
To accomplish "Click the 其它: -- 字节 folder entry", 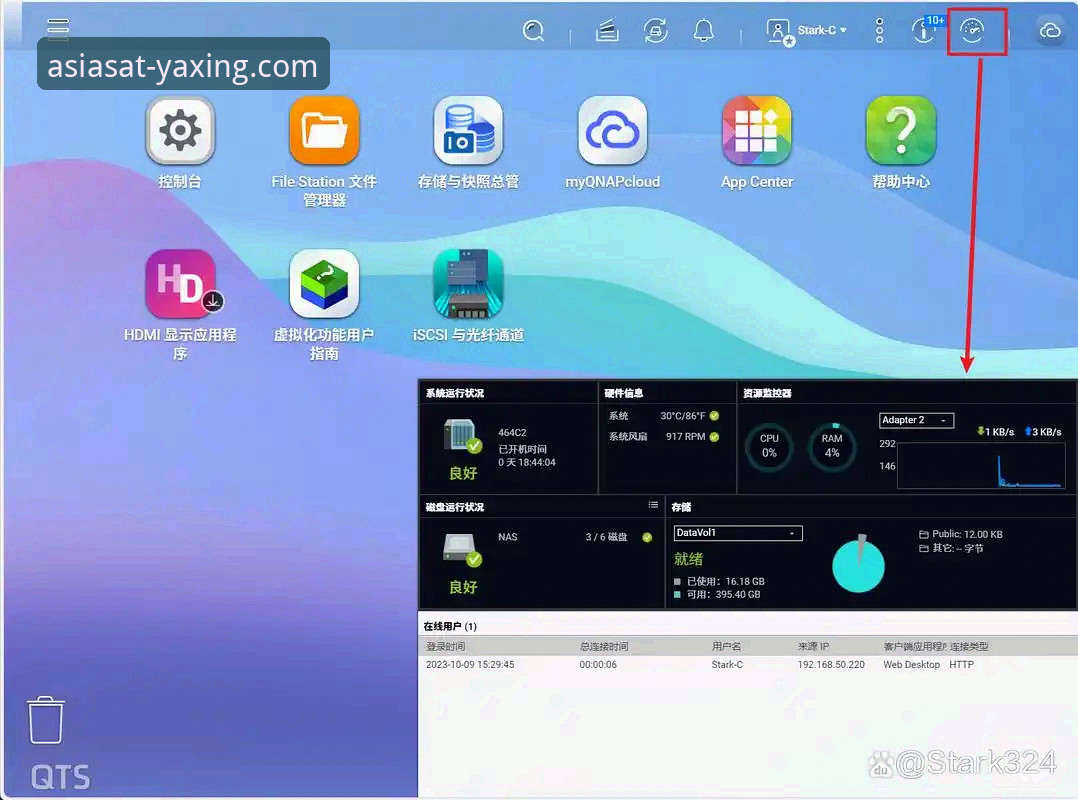I will click(952, 548).
